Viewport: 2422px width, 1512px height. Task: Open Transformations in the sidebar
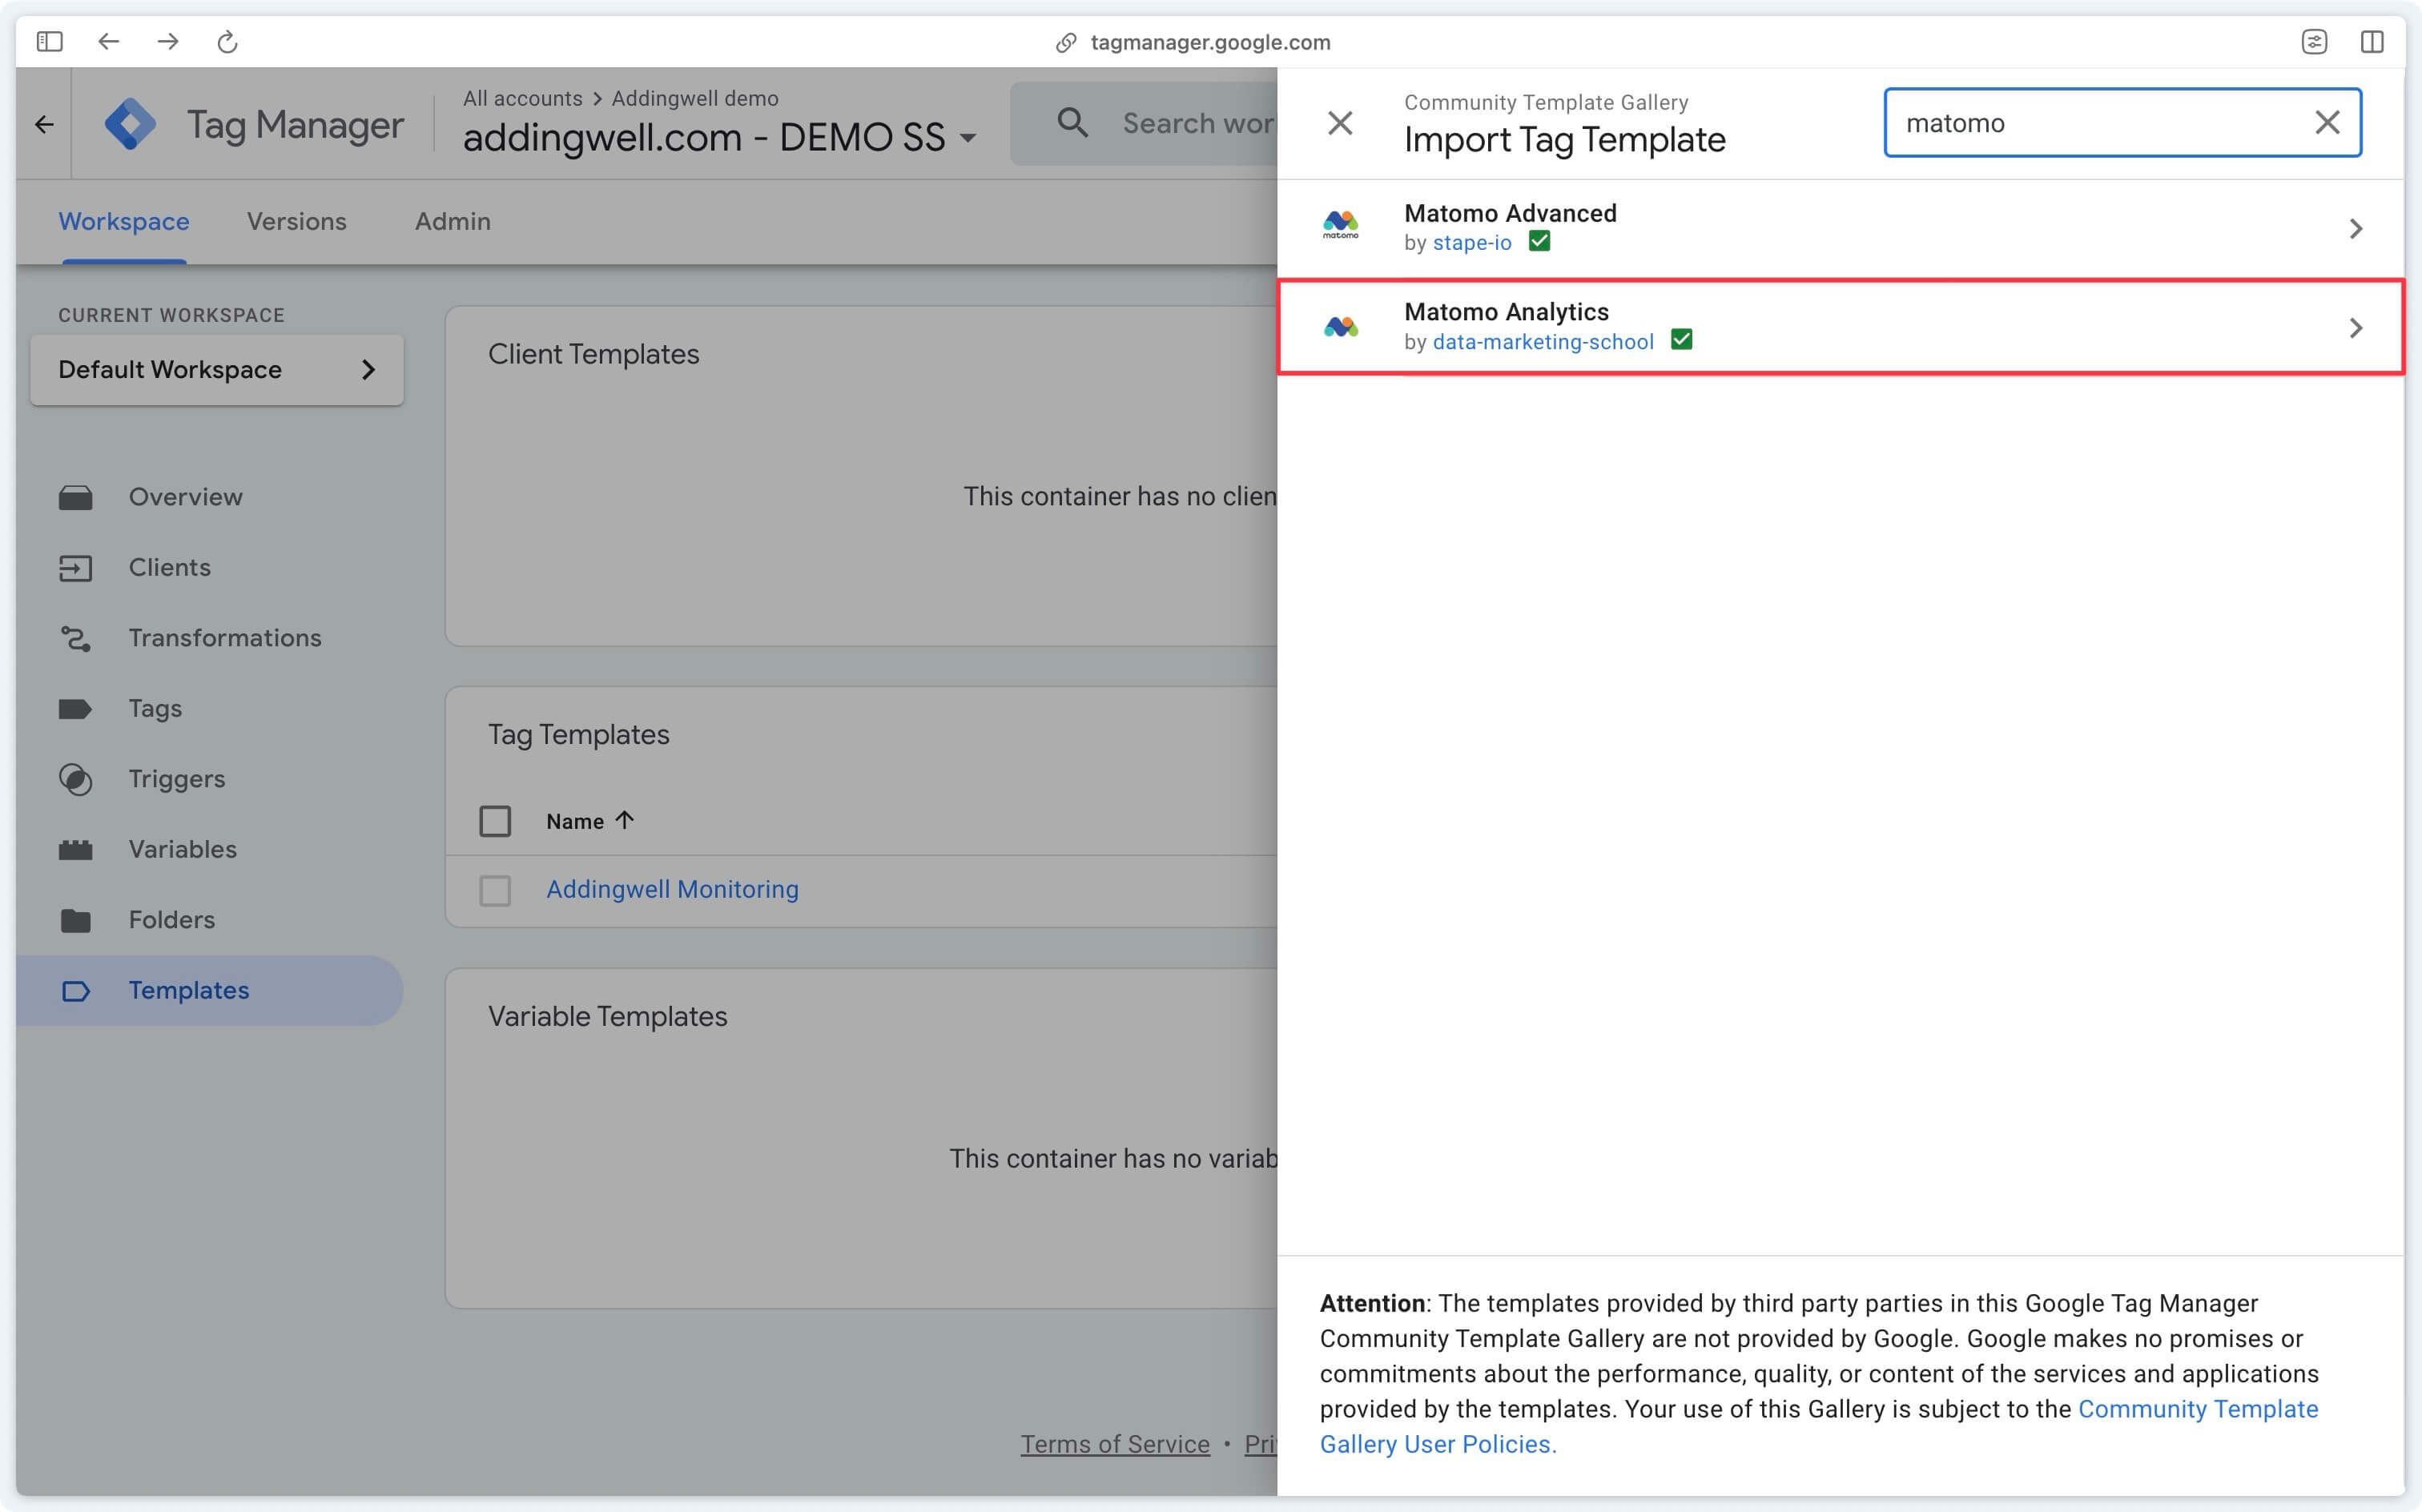point(209,638)
